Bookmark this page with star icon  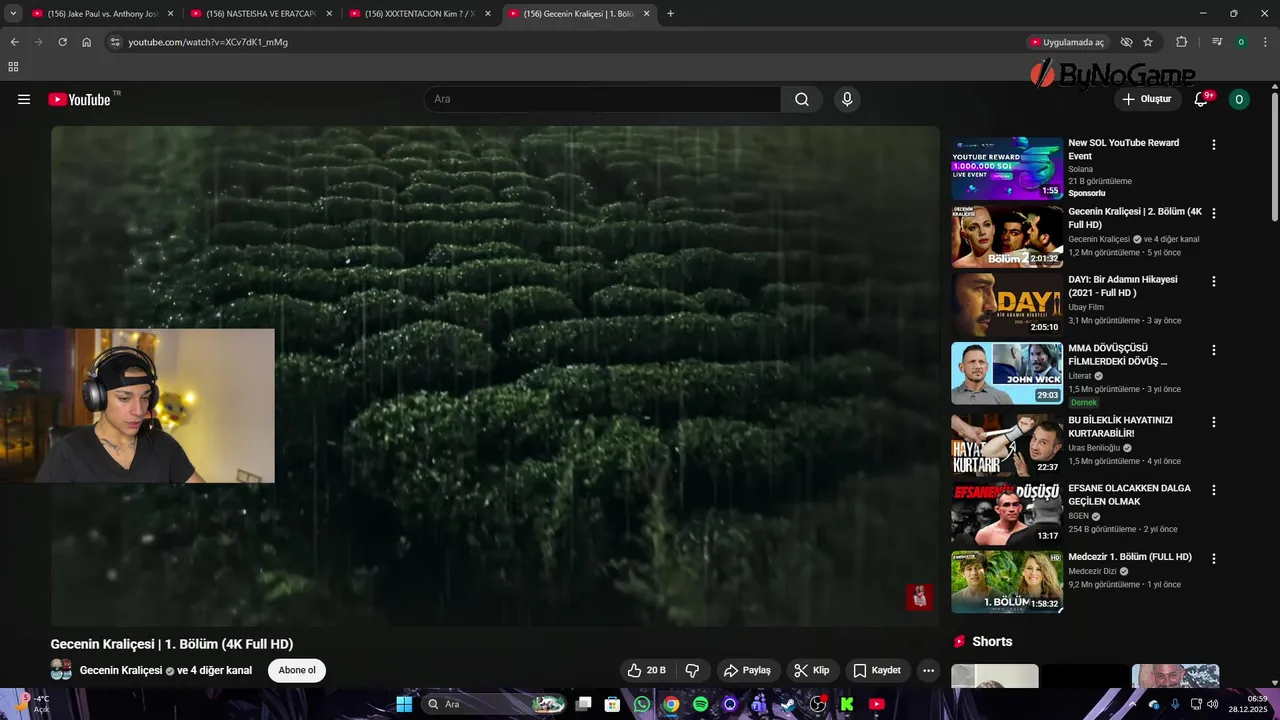tap(1148, 42)
